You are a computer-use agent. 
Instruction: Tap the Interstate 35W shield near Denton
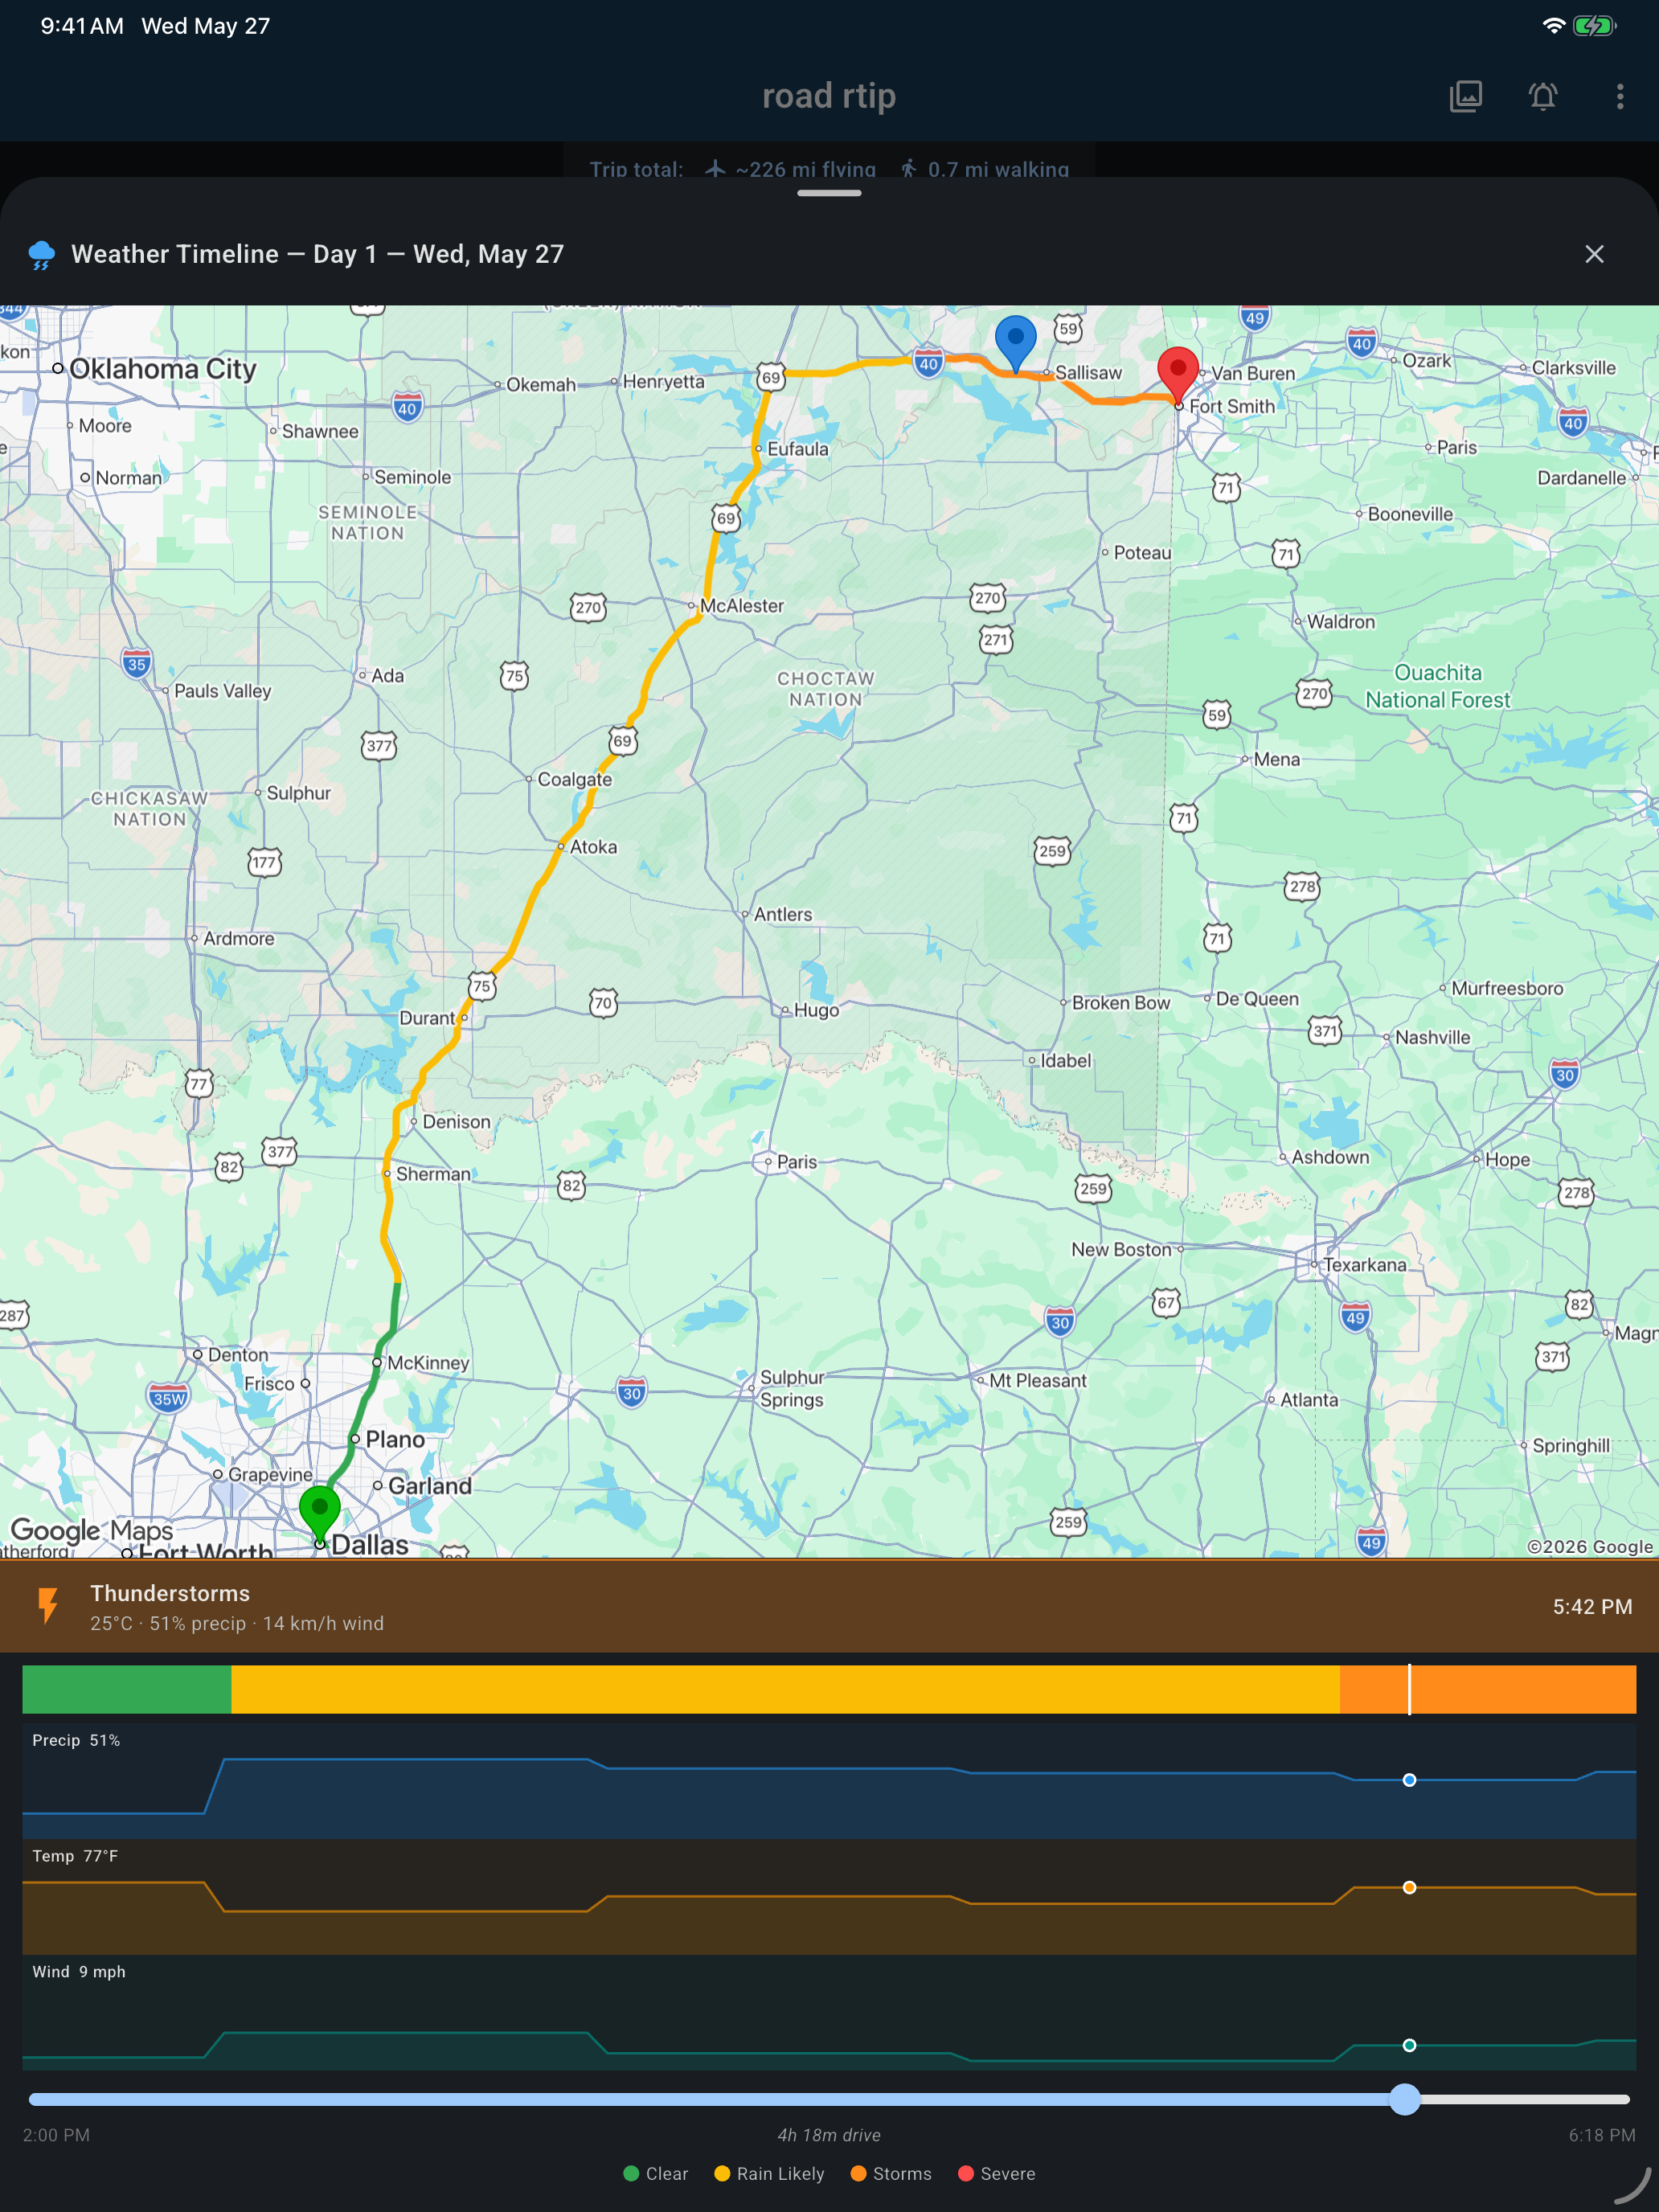click(x=168, y=1398)
